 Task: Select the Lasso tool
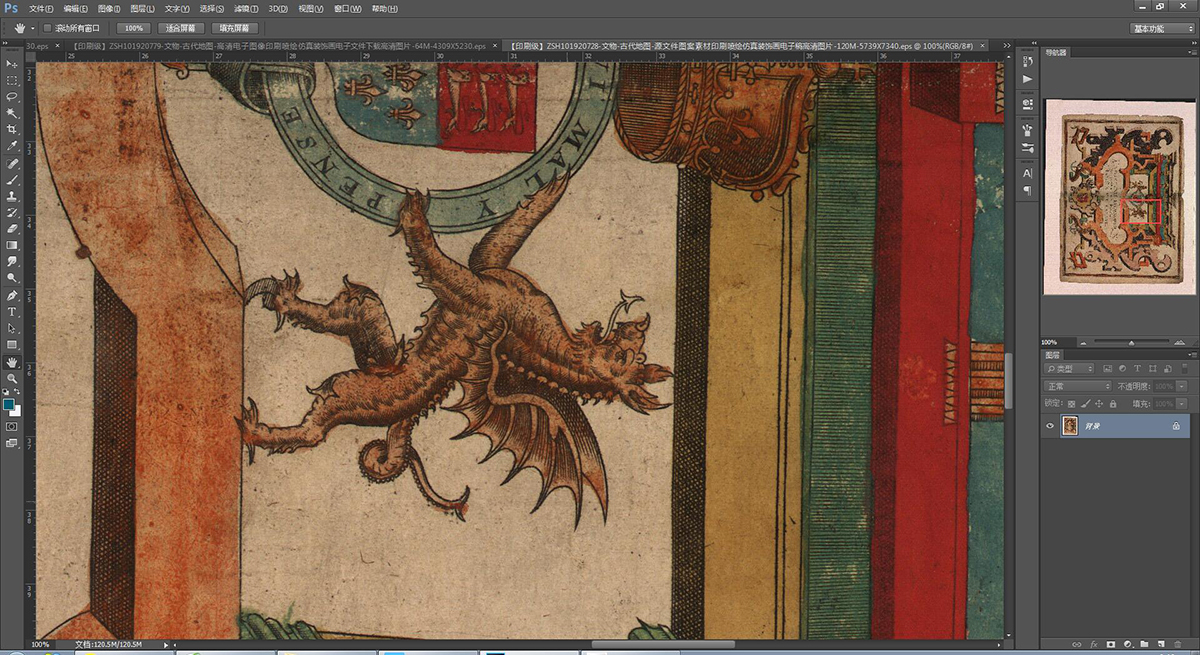pos(14,96)
